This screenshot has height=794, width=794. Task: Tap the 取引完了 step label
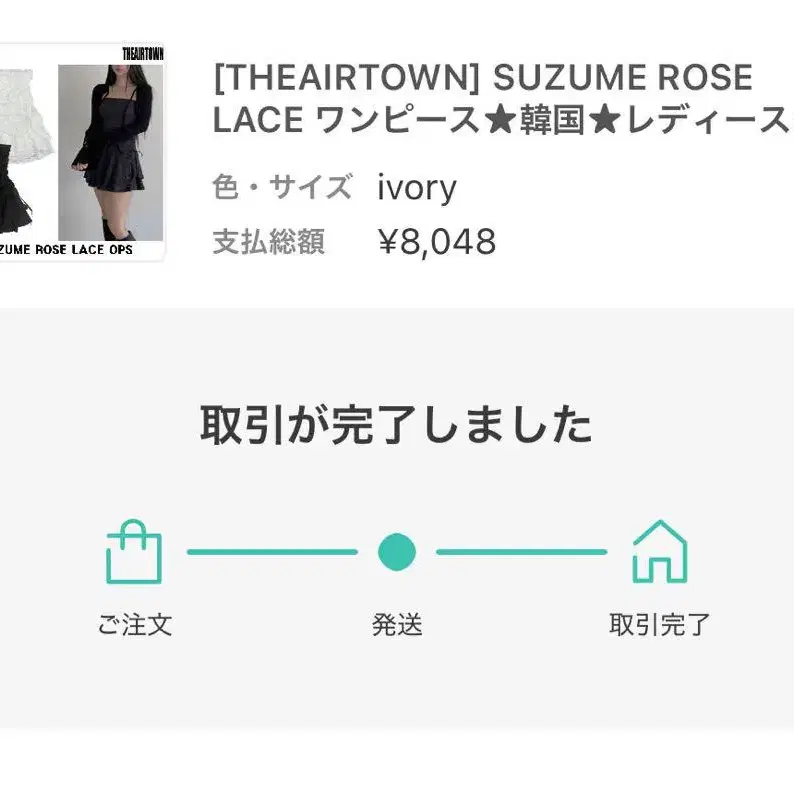tap(659, 625)
